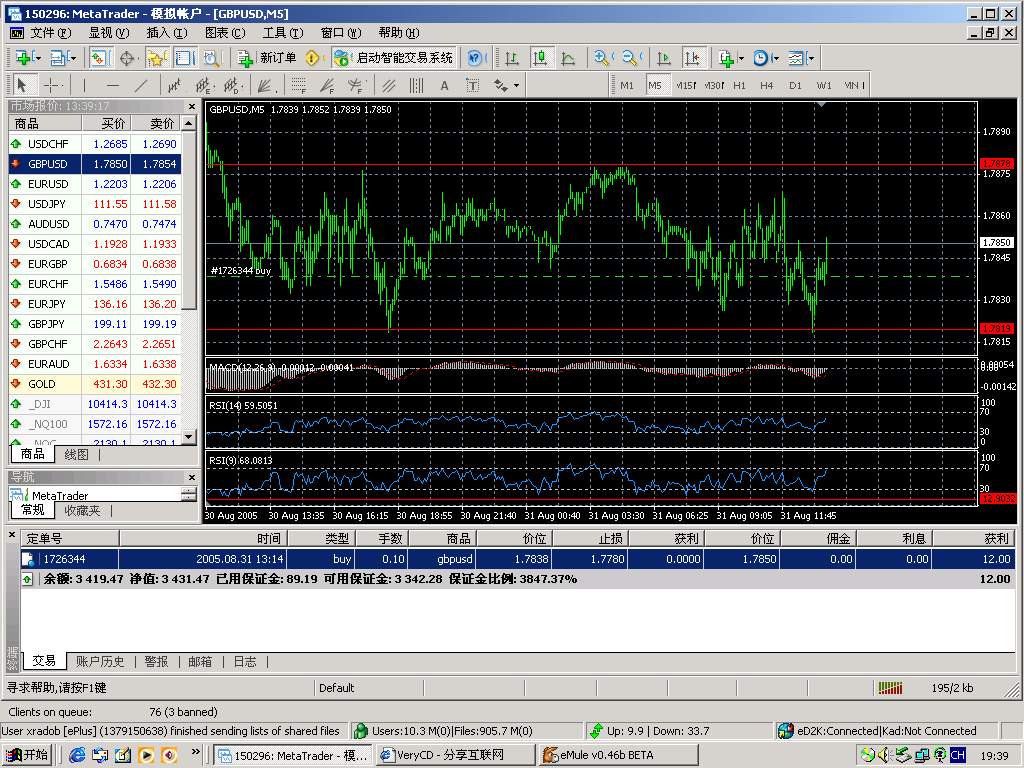This screenshot has width=1024, height=768.
Task: Select the trendline drawing tool
Action: pos(142,86)
